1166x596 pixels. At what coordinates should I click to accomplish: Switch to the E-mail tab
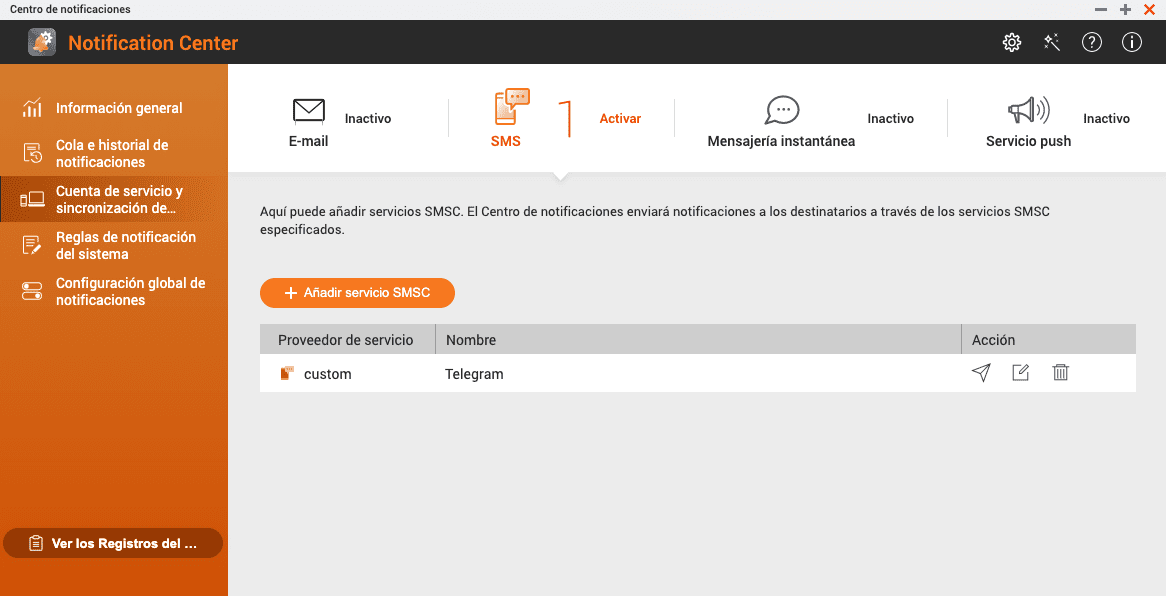pos(309,141)
